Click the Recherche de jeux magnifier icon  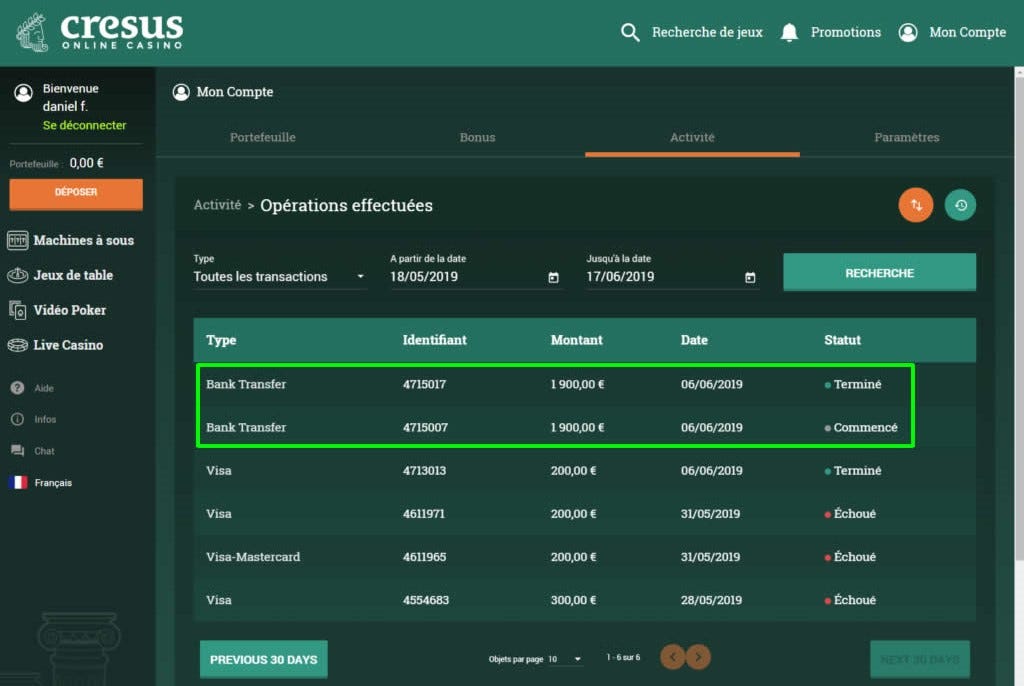click(x=630, y=32)
